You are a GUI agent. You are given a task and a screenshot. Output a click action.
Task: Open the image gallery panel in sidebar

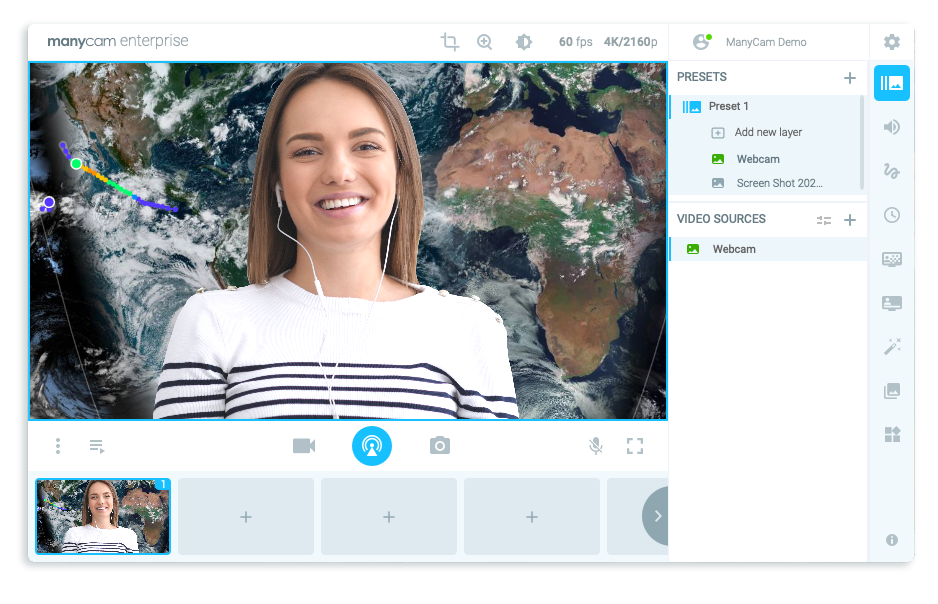pos(891,391)
